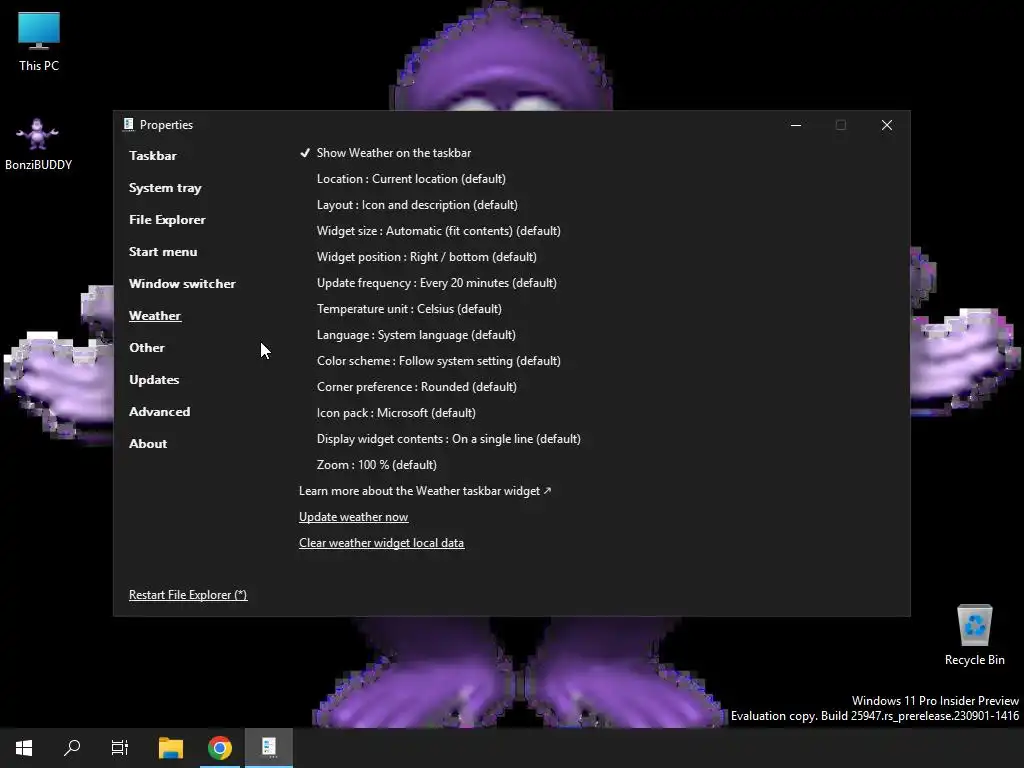1024x768 pixels.
Task: Open Update frequency: Every 20 minutes option
Action: tap(437, 283)
